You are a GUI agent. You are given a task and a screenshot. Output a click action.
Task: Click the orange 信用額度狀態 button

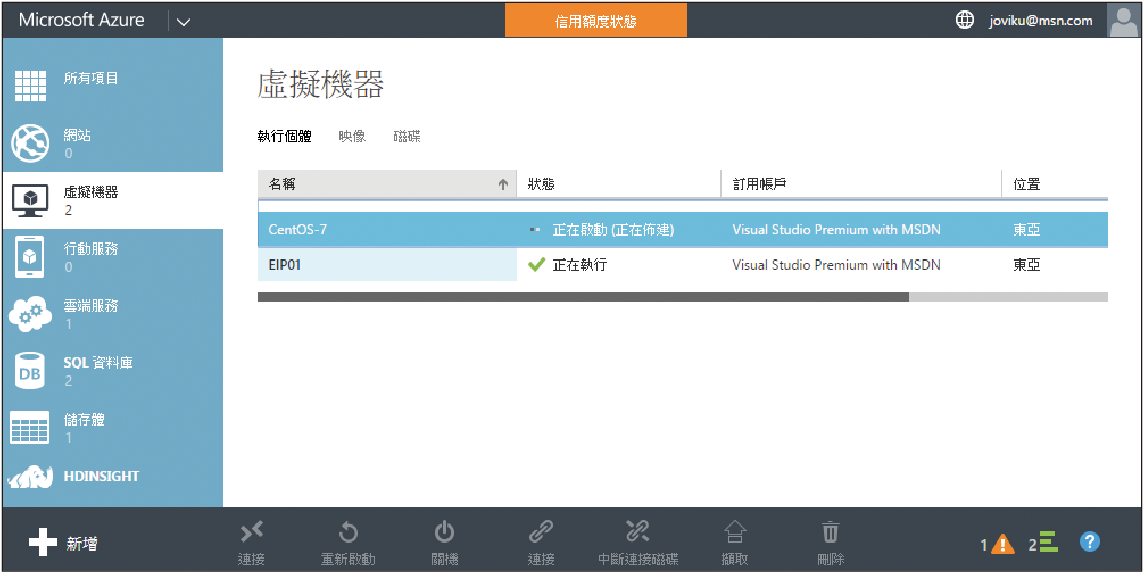tap(596, 20)
